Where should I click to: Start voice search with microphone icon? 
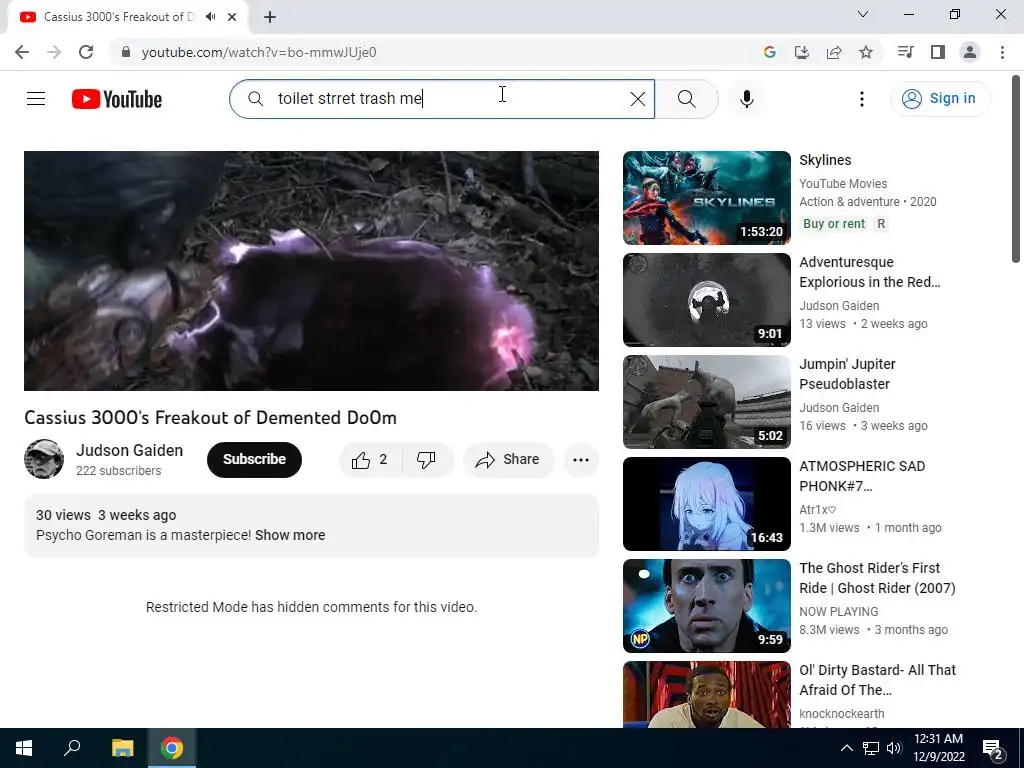(746, 99)
